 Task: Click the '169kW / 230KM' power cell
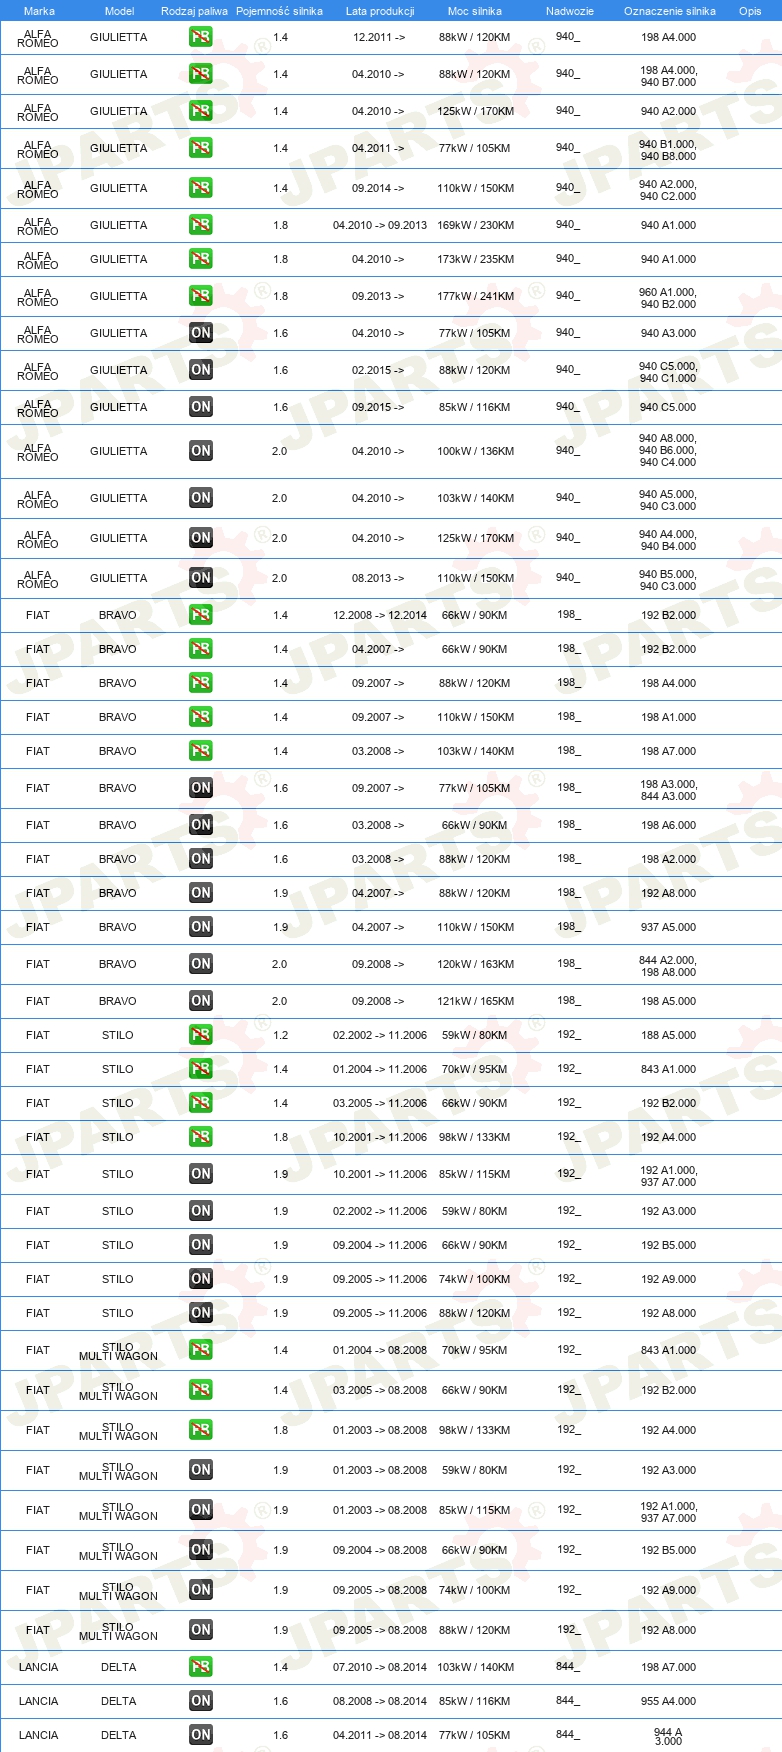point(475,225)
